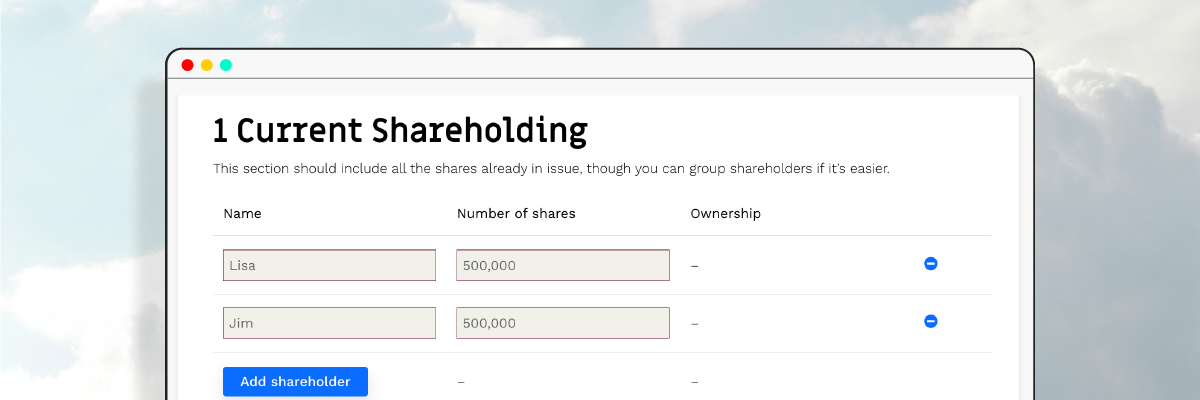The width and height of the screenshot is (1200, 400).
Task: Remove the Lisa shareholder row
Action: (930, 264)
